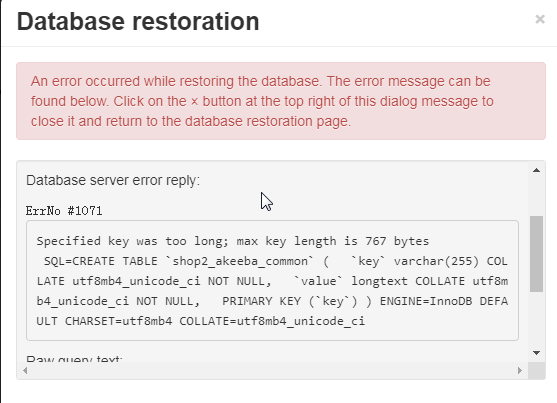Click scrollbar track below the vertical thumb
This screenshot has height=403, width=557.
coord(536,318)
